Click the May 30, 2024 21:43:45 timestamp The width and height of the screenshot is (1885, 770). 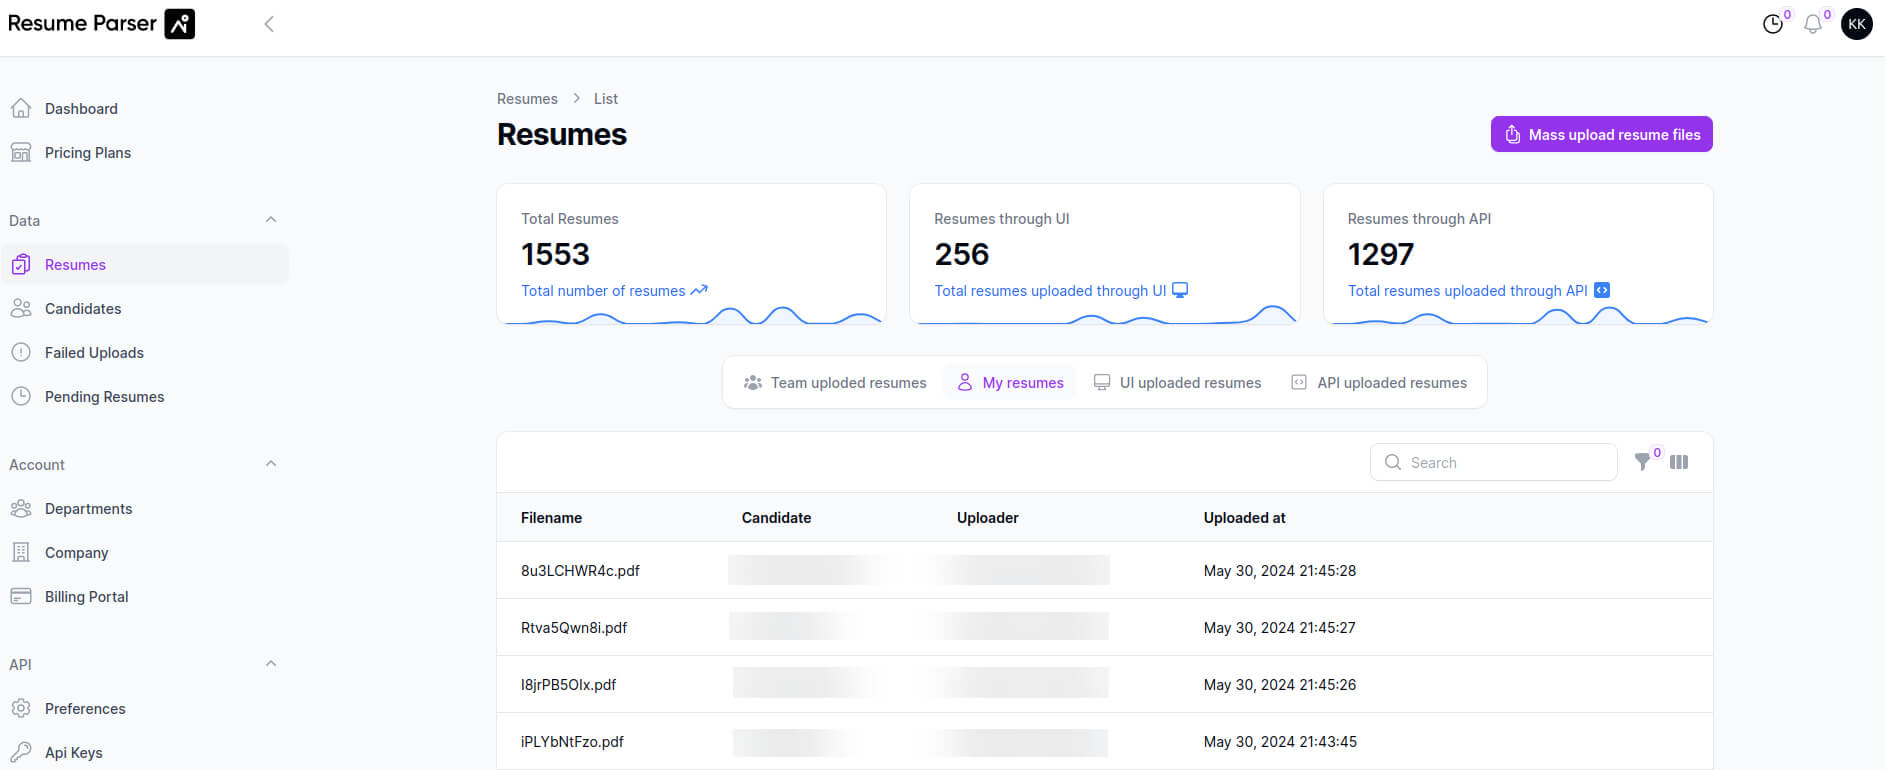click(x=1279, y=741)
